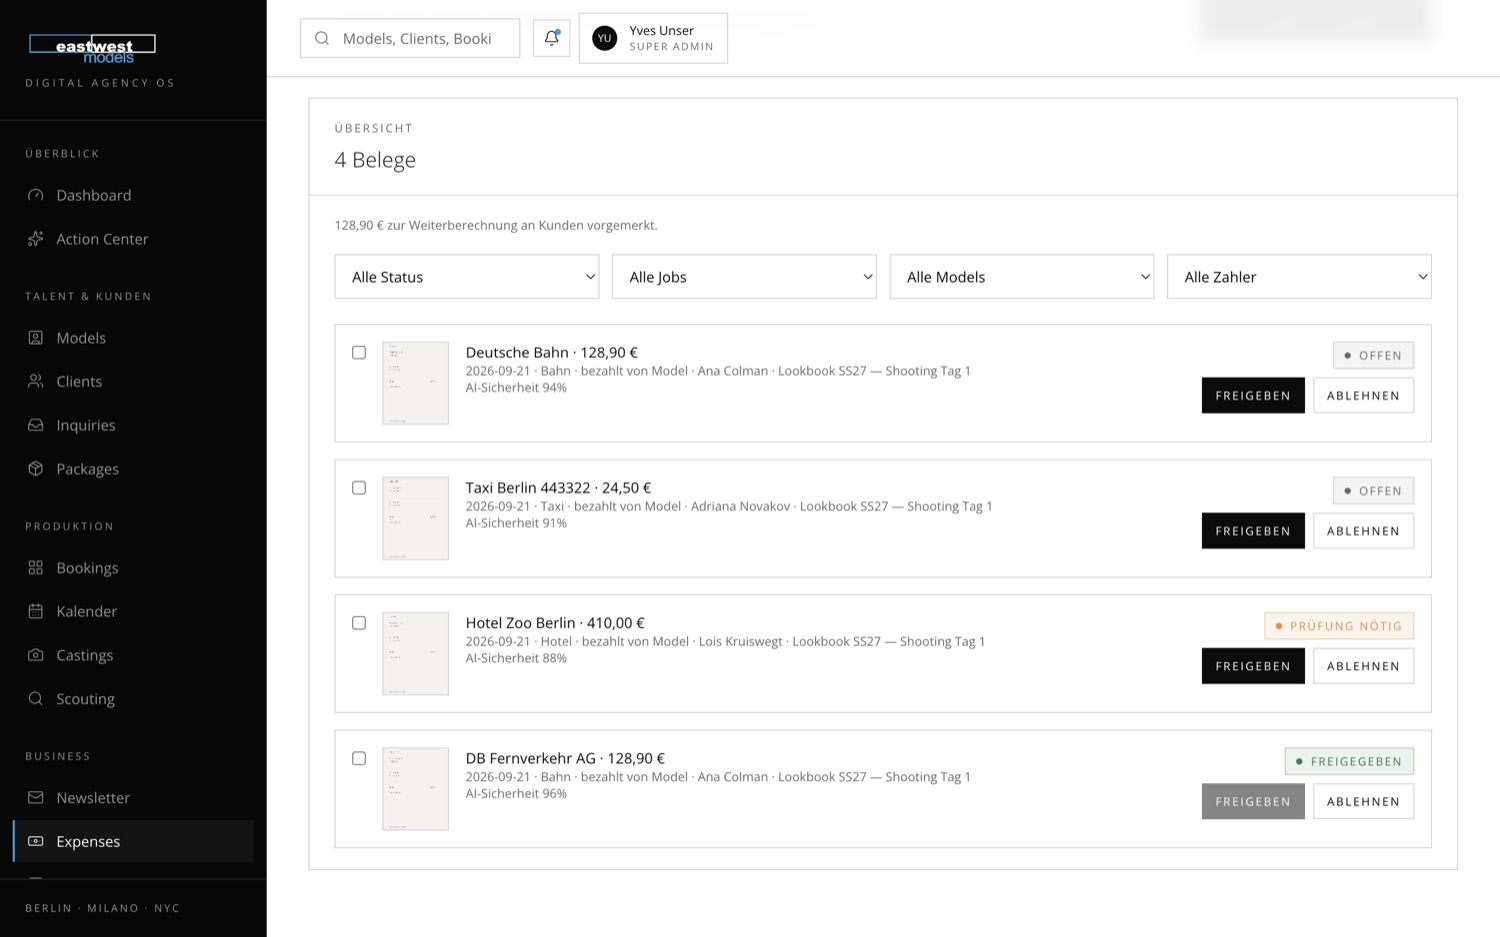
Task: Open the Kalender calendar icon
Action: [36, 611]
